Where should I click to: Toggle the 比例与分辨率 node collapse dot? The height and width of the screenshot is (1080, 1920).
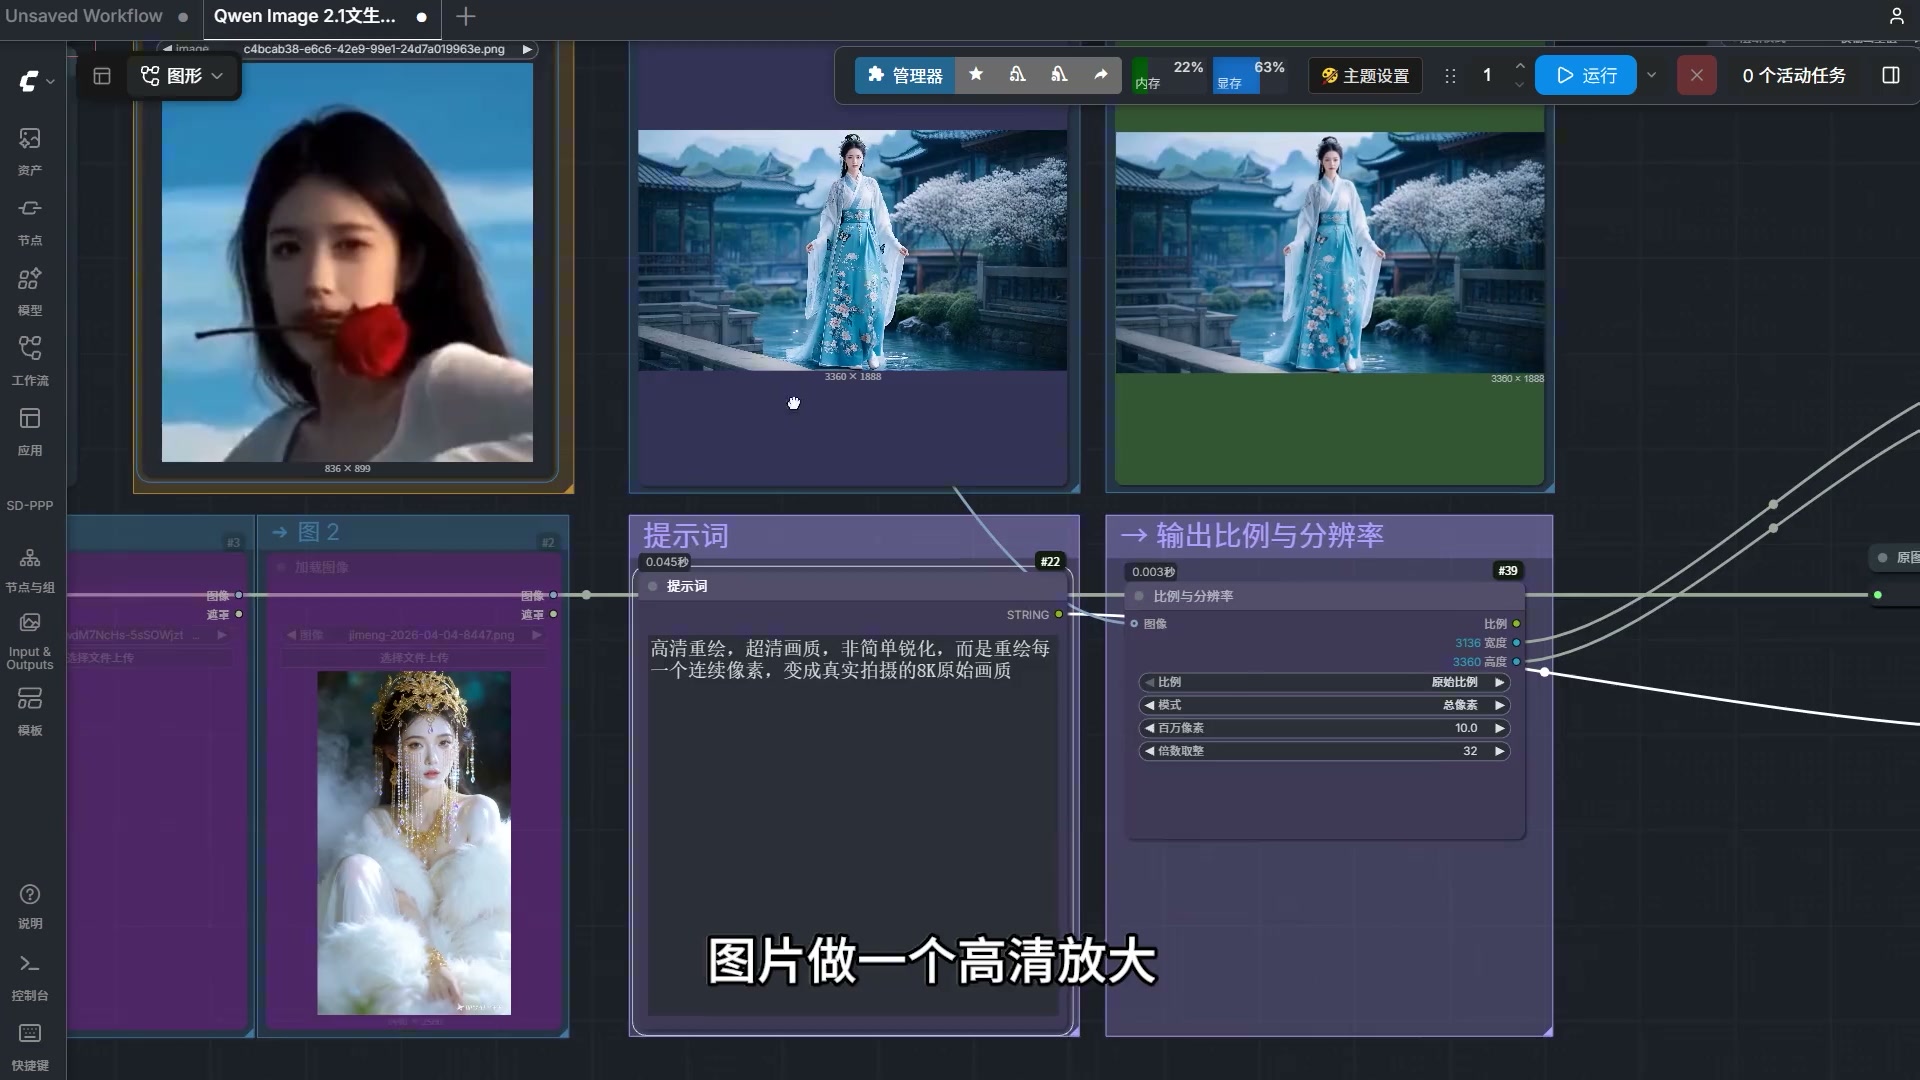(x=1138, y=596)
